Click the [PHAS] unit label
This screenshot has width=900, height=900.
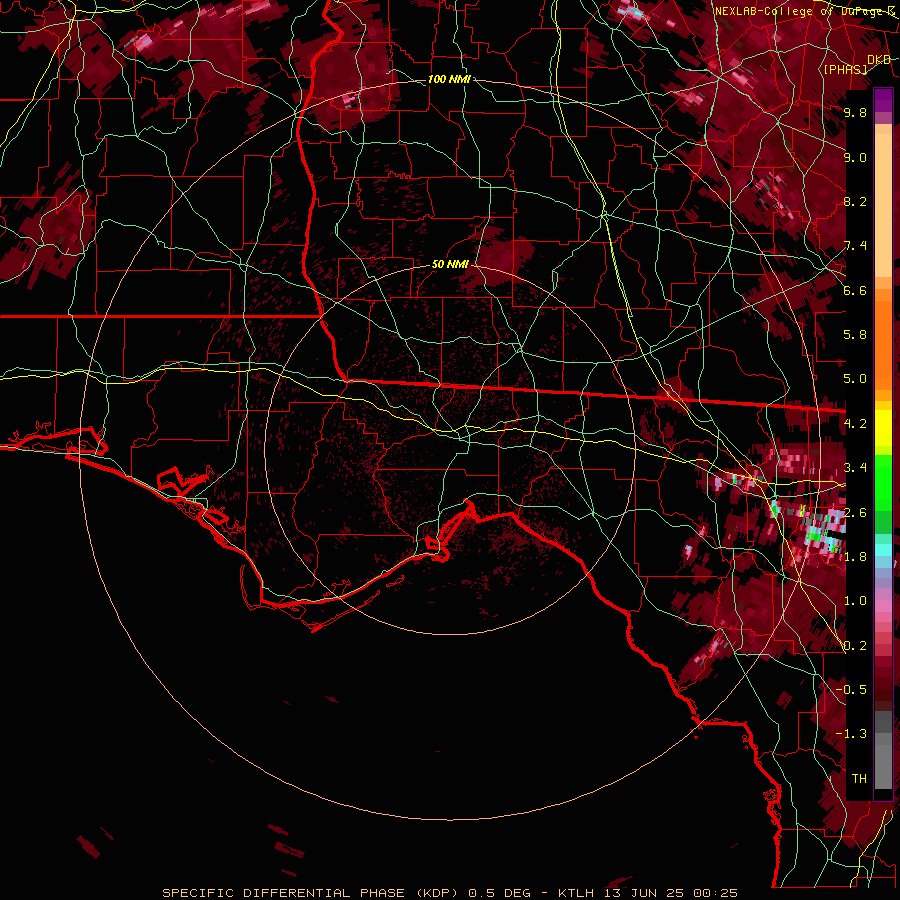pos(845,69)
